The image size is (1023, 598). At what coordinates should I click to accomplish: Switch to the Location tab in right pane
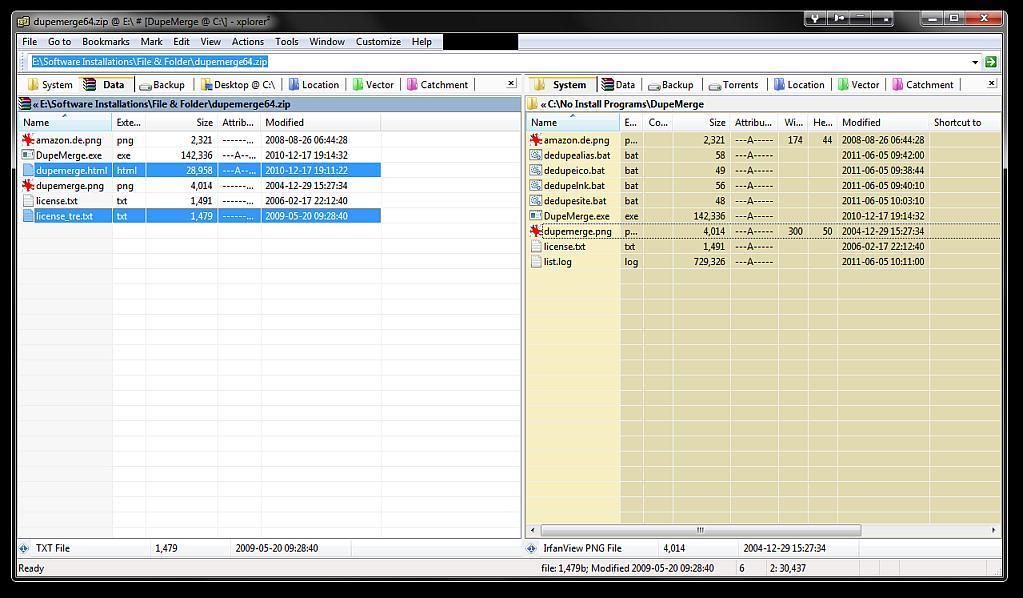pyautogui.click(x=799, y=85)
